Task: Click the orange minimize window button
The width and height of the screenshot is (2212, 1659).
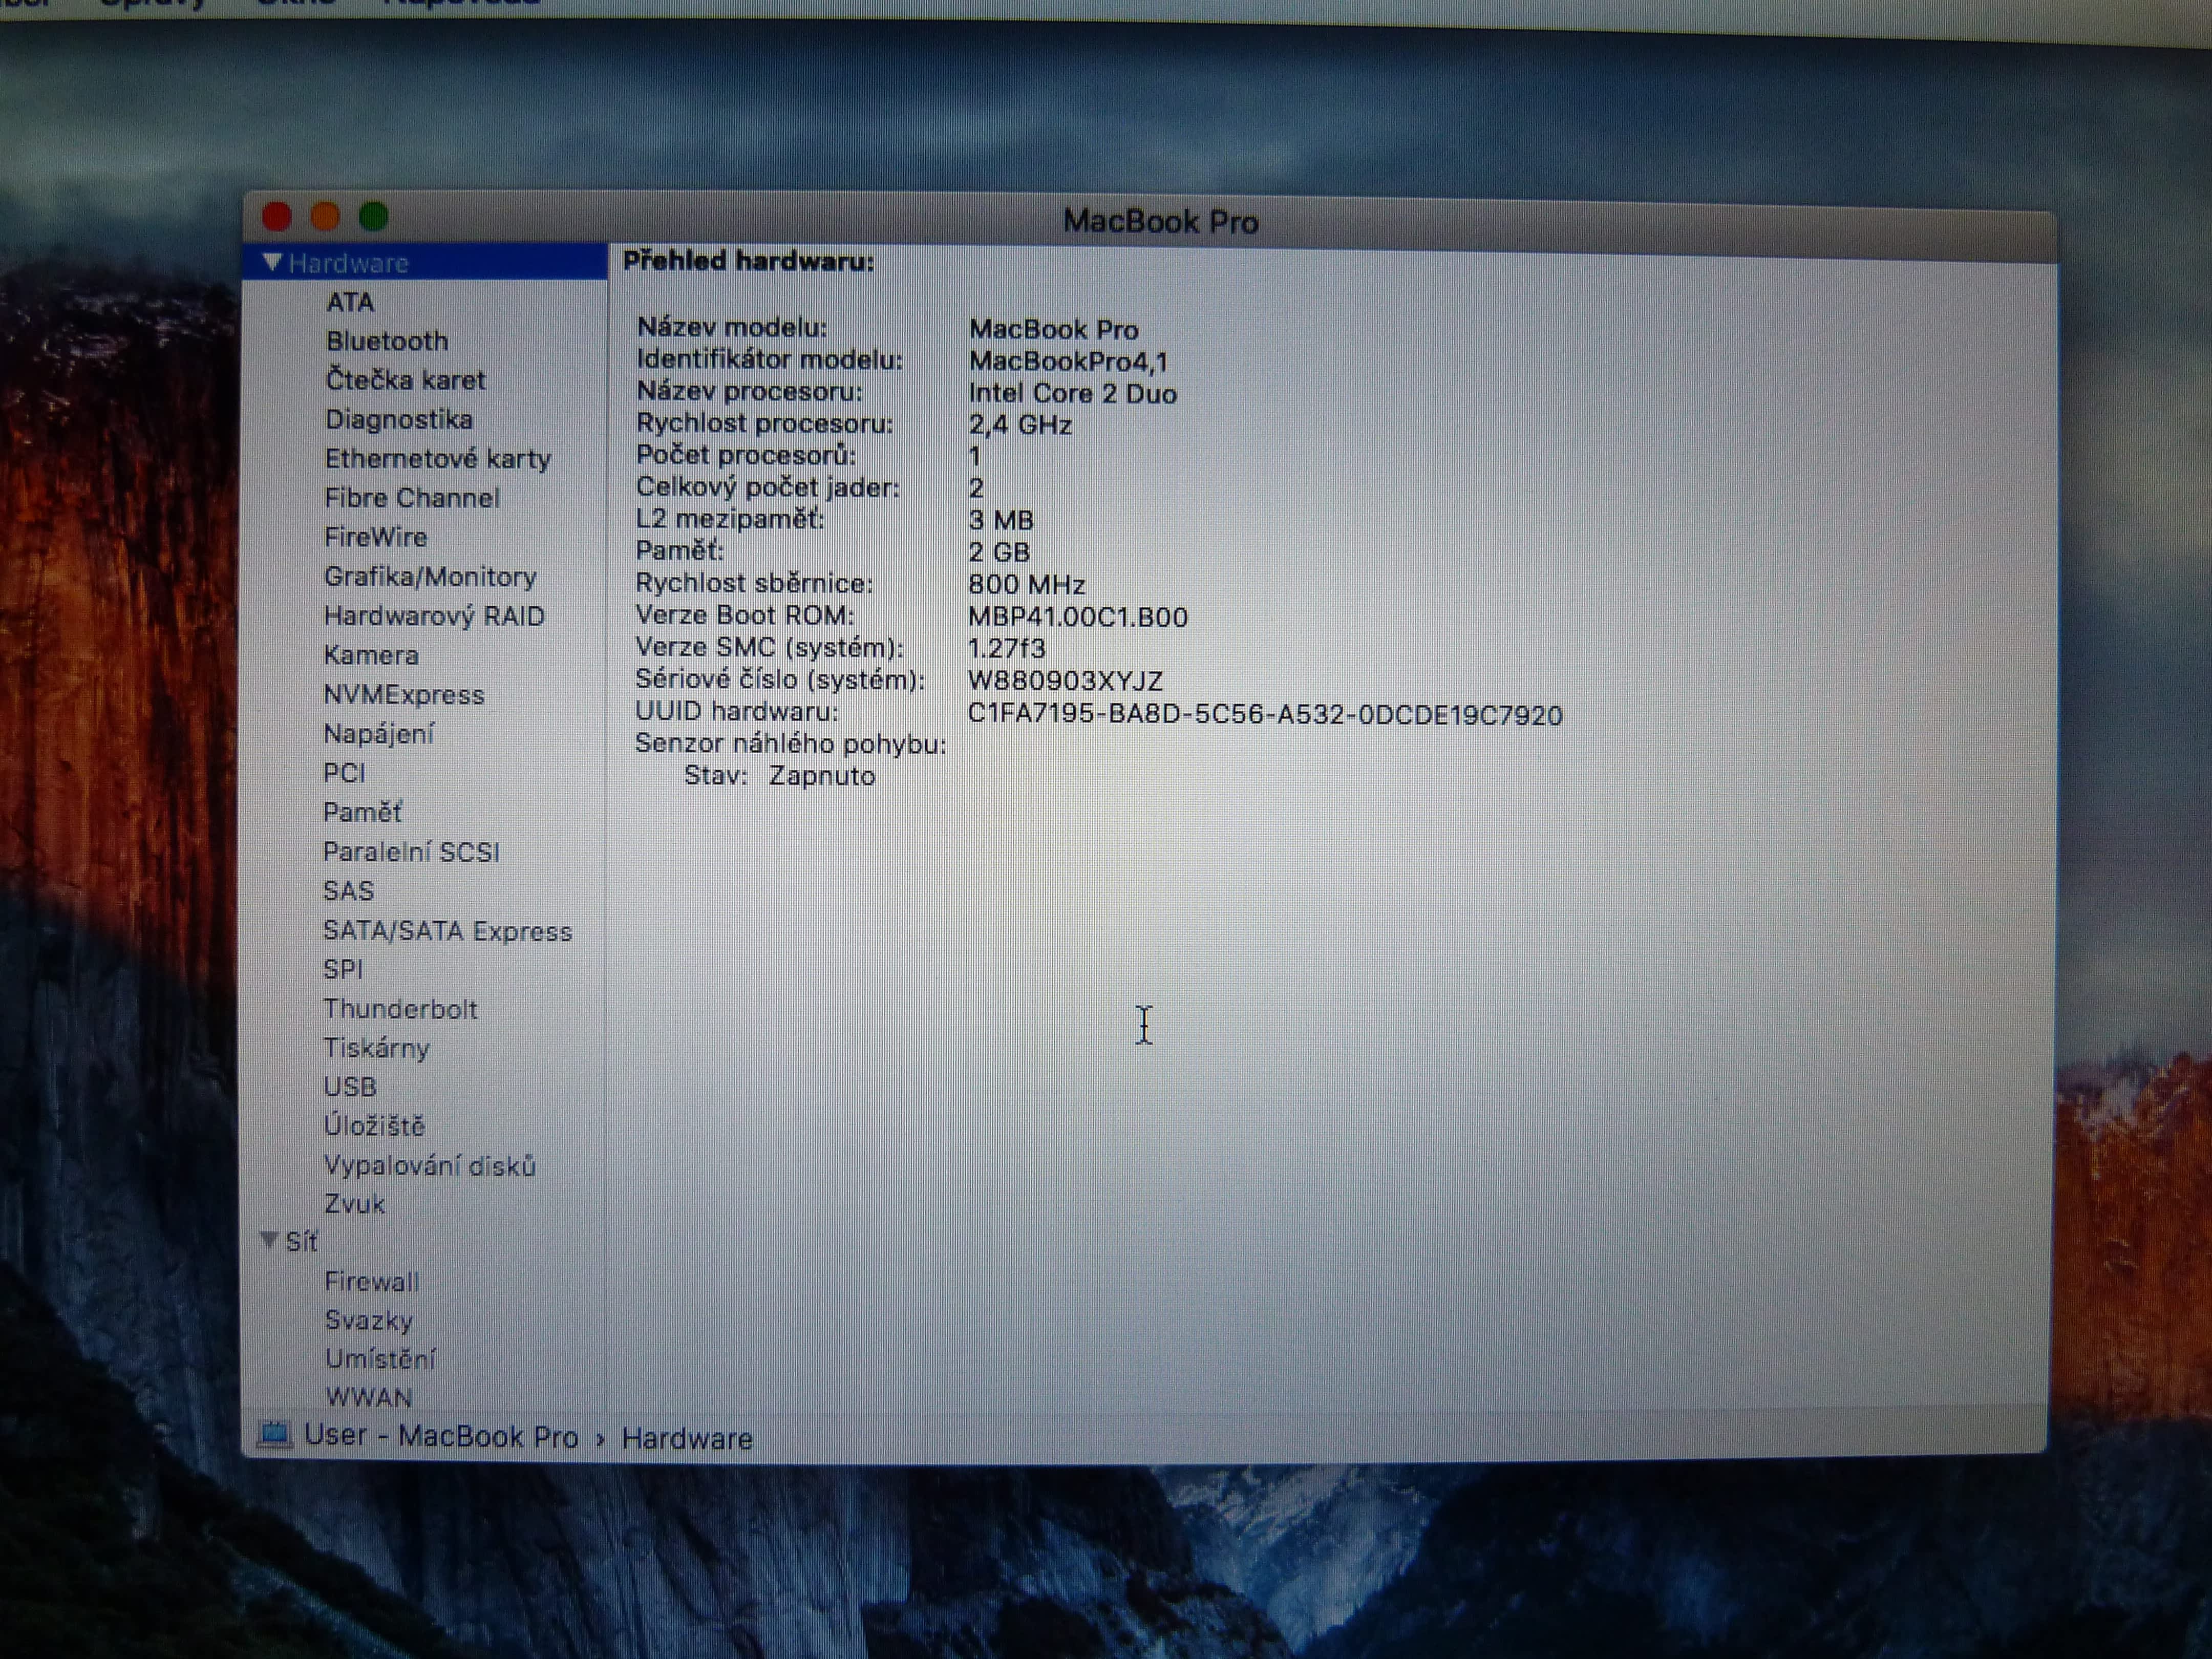Action: tap(325, 216)
